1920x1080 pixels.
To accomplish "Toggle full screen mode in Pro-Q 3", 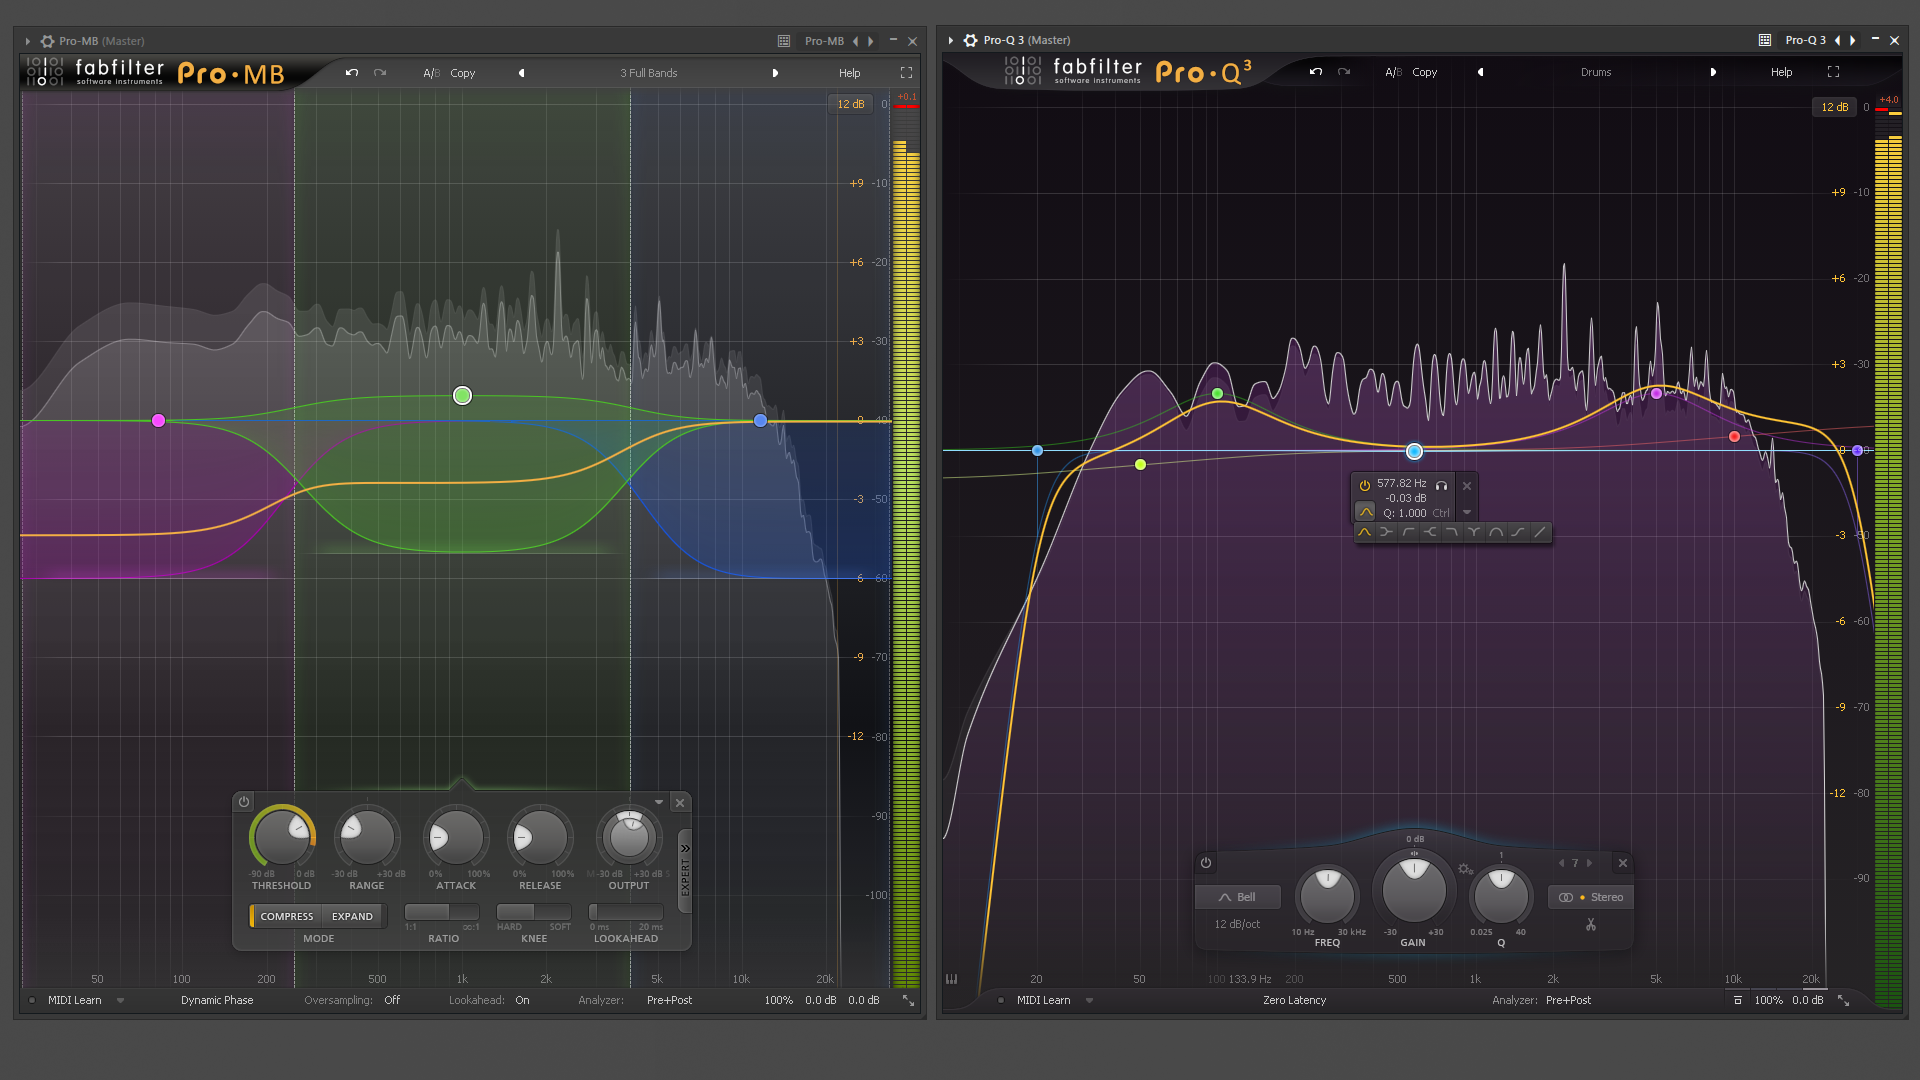I will (x=1833, y=72).
